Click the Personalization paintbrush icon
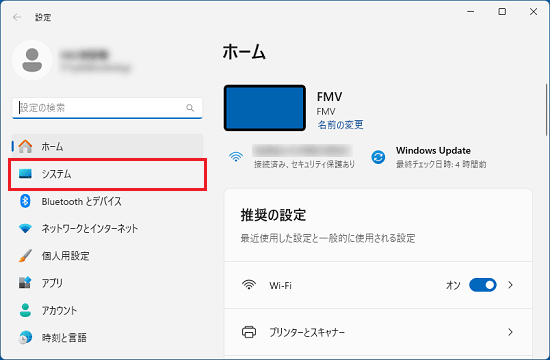Image resolution: width=550 pixels, height=360 pixels. click(25, 256)
